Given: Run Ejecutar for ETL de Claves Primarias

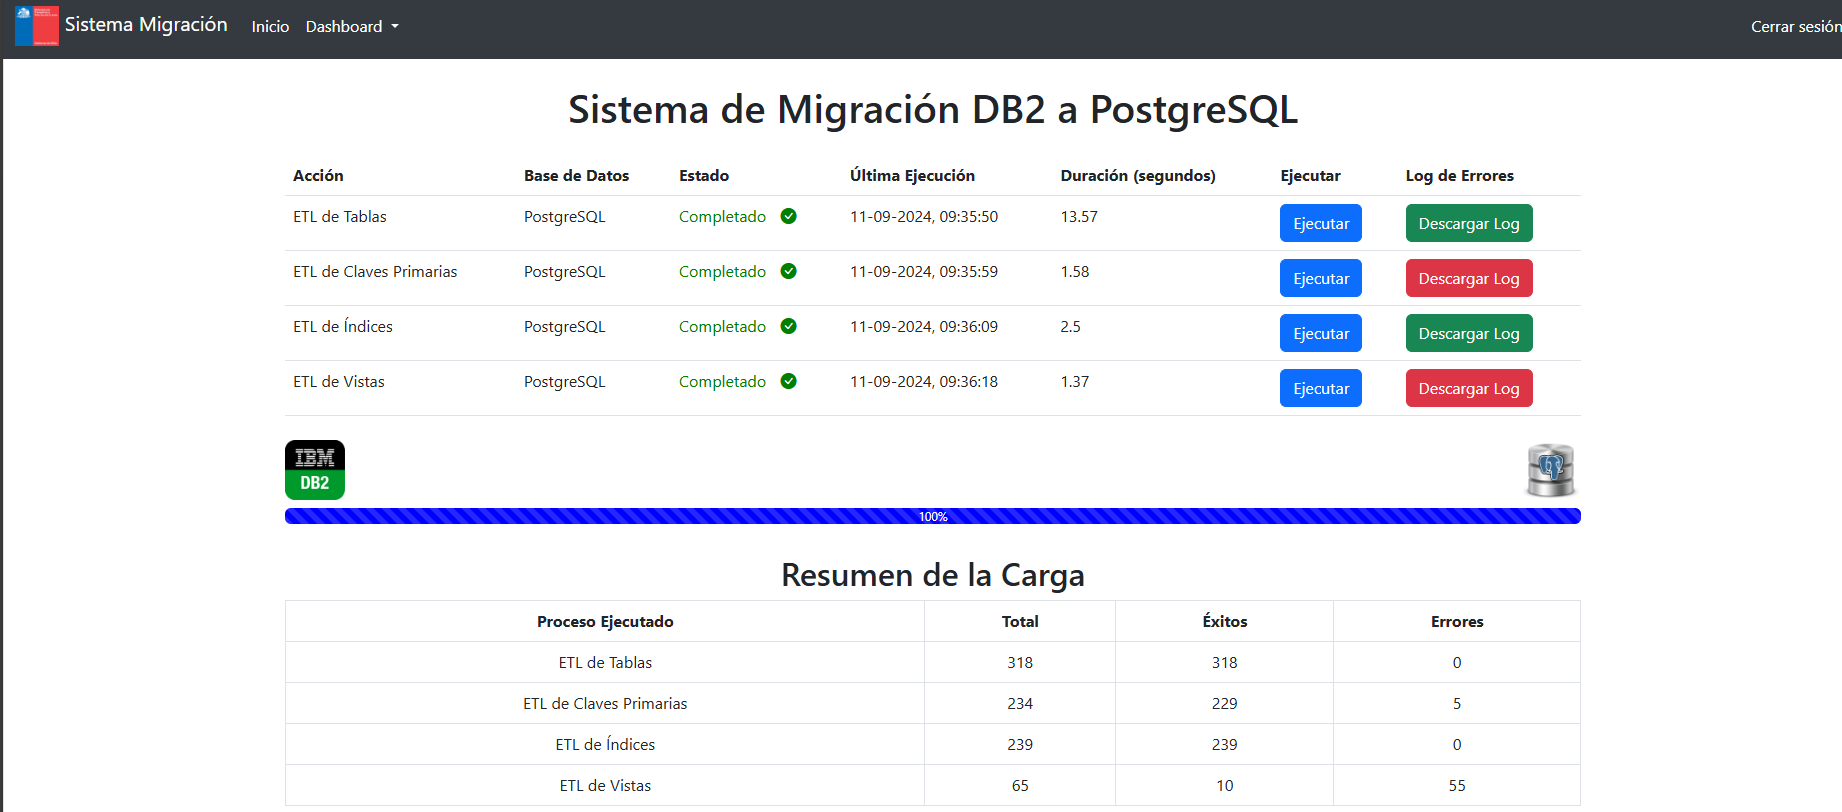Looking at the screenshot, I should (1321, 278).
